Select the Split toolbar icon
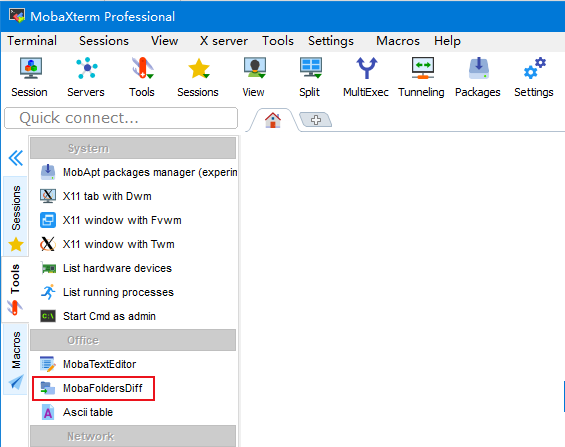 310,68
